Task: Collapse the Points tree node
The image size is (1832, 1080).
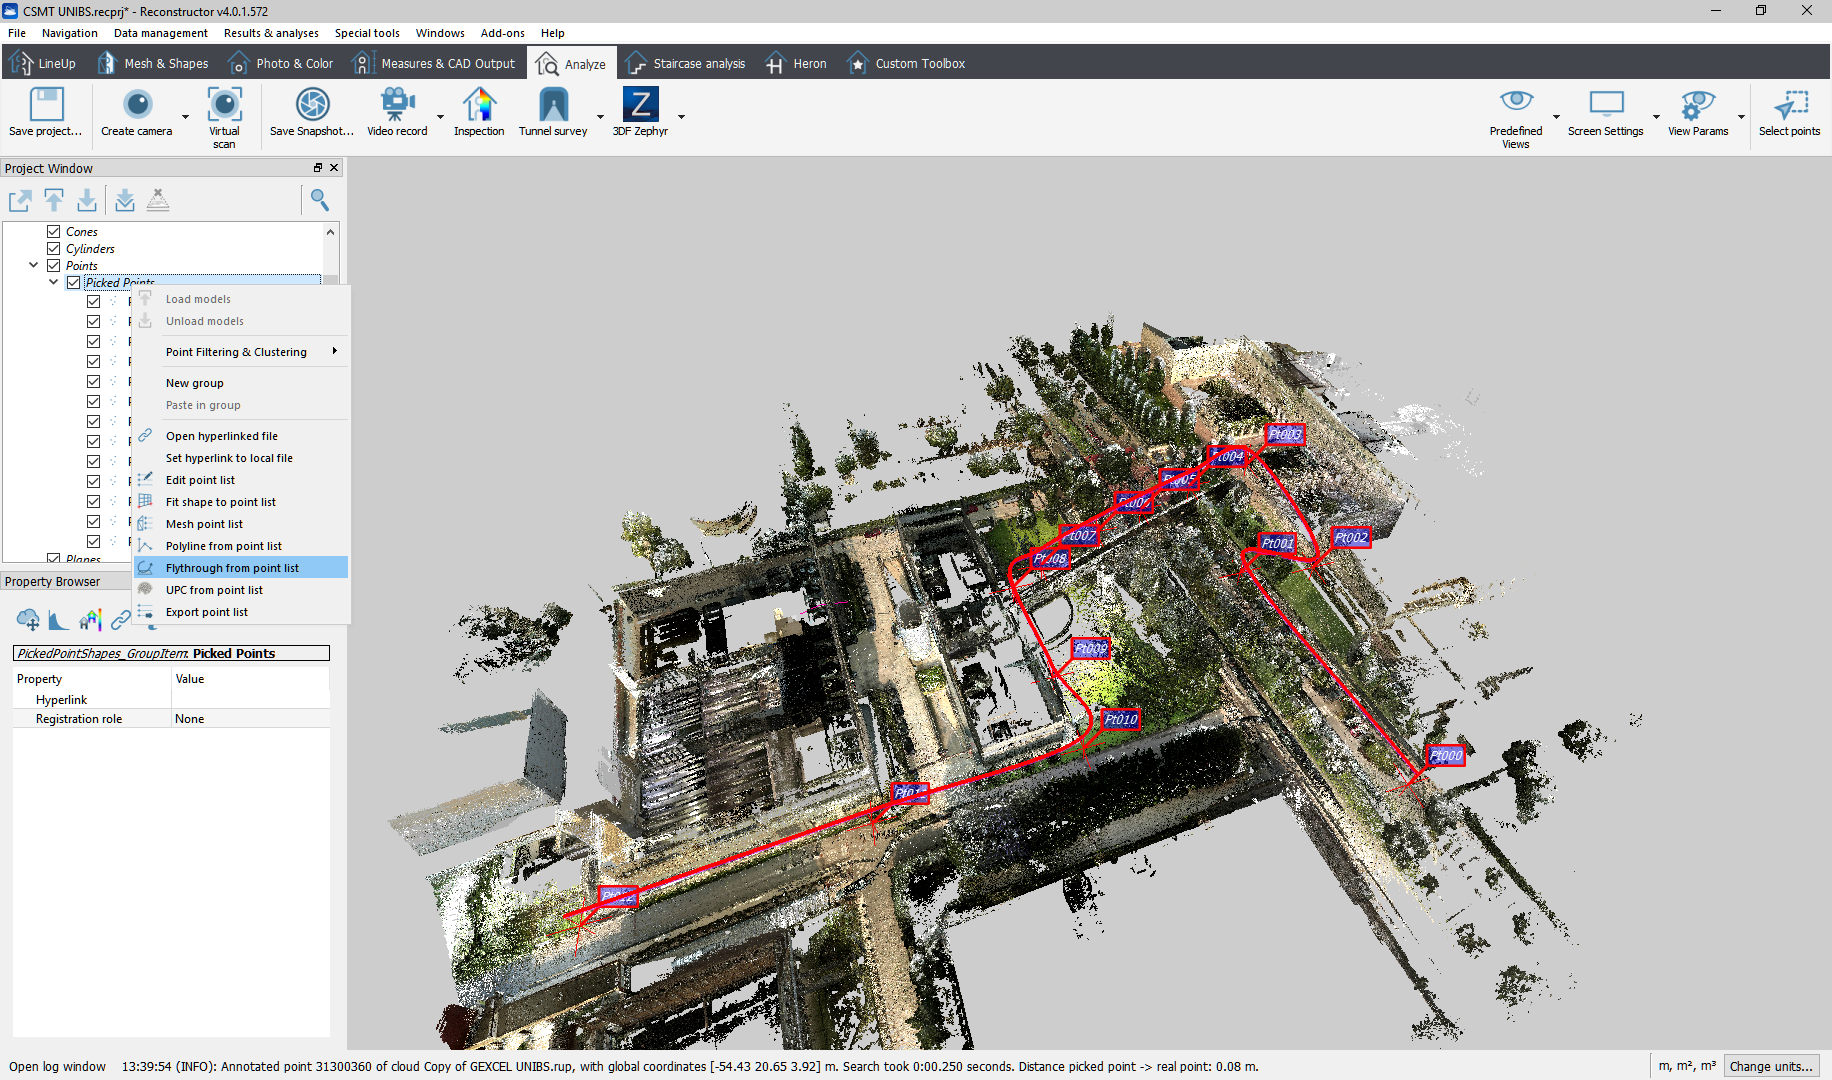Action: click(x=34, y=265)
